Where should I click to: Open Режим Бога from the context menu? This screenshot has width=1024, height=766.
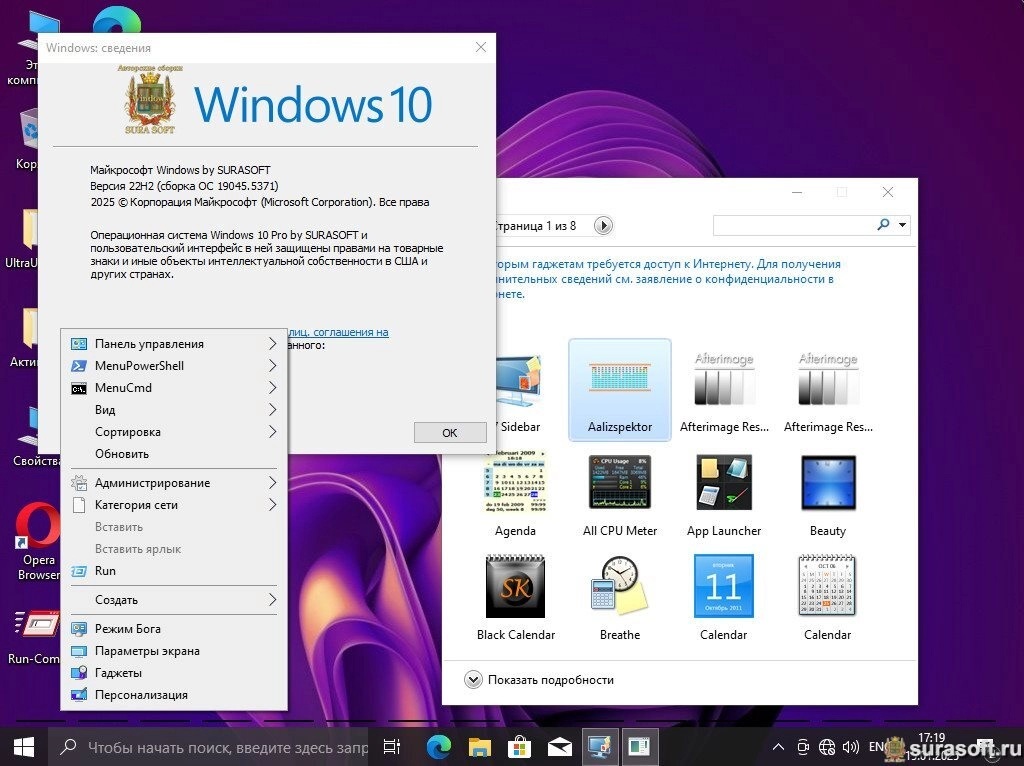(127, 629)
